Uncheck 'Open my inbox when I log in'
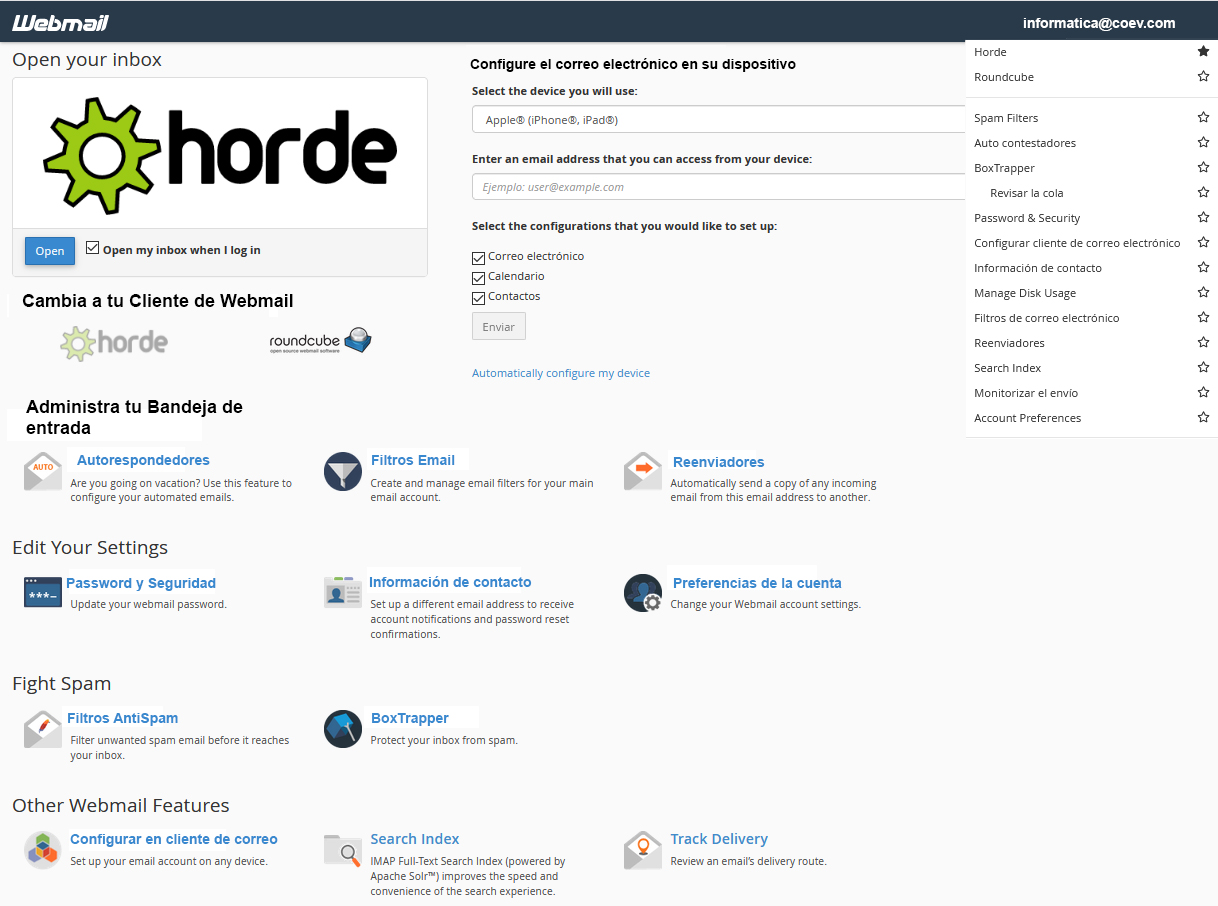This screenshot has height=906, width=1218. (93, 248)
